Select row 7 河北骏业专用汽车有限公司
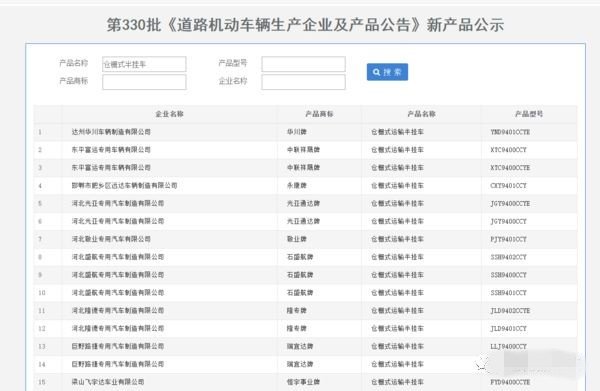600x391 pixels. (x=305, y=239)
